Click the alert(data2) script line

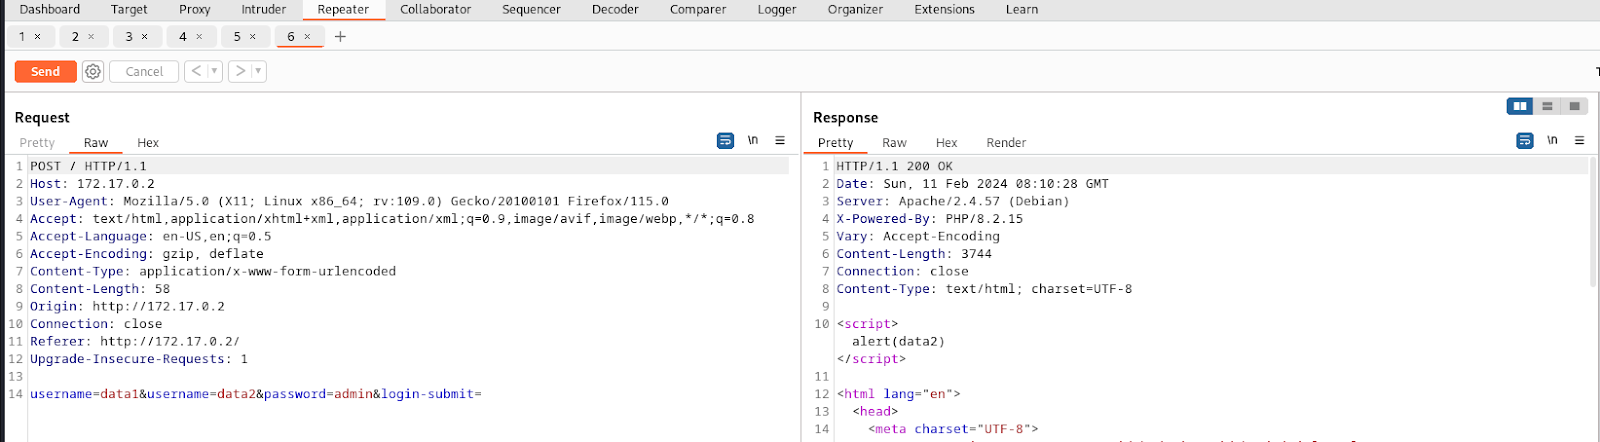coord(898,341)
